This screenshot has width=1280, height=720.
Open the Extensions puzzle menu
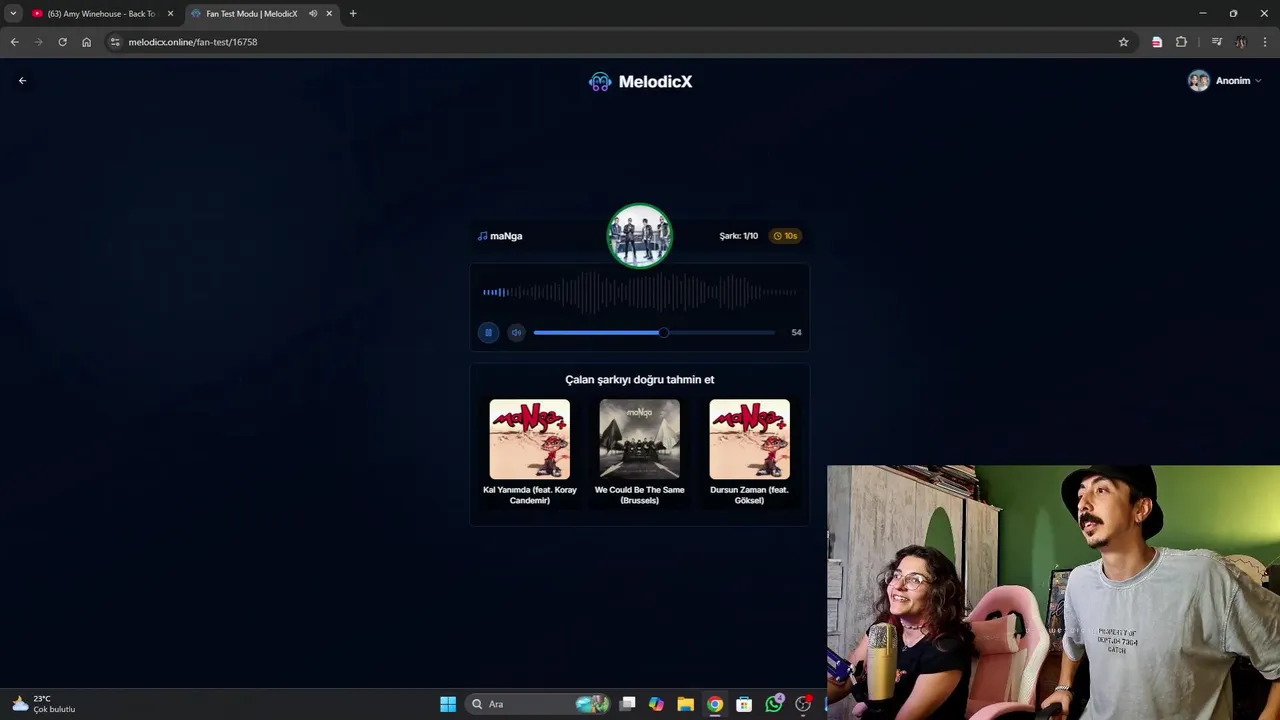tap(1181, 42)
